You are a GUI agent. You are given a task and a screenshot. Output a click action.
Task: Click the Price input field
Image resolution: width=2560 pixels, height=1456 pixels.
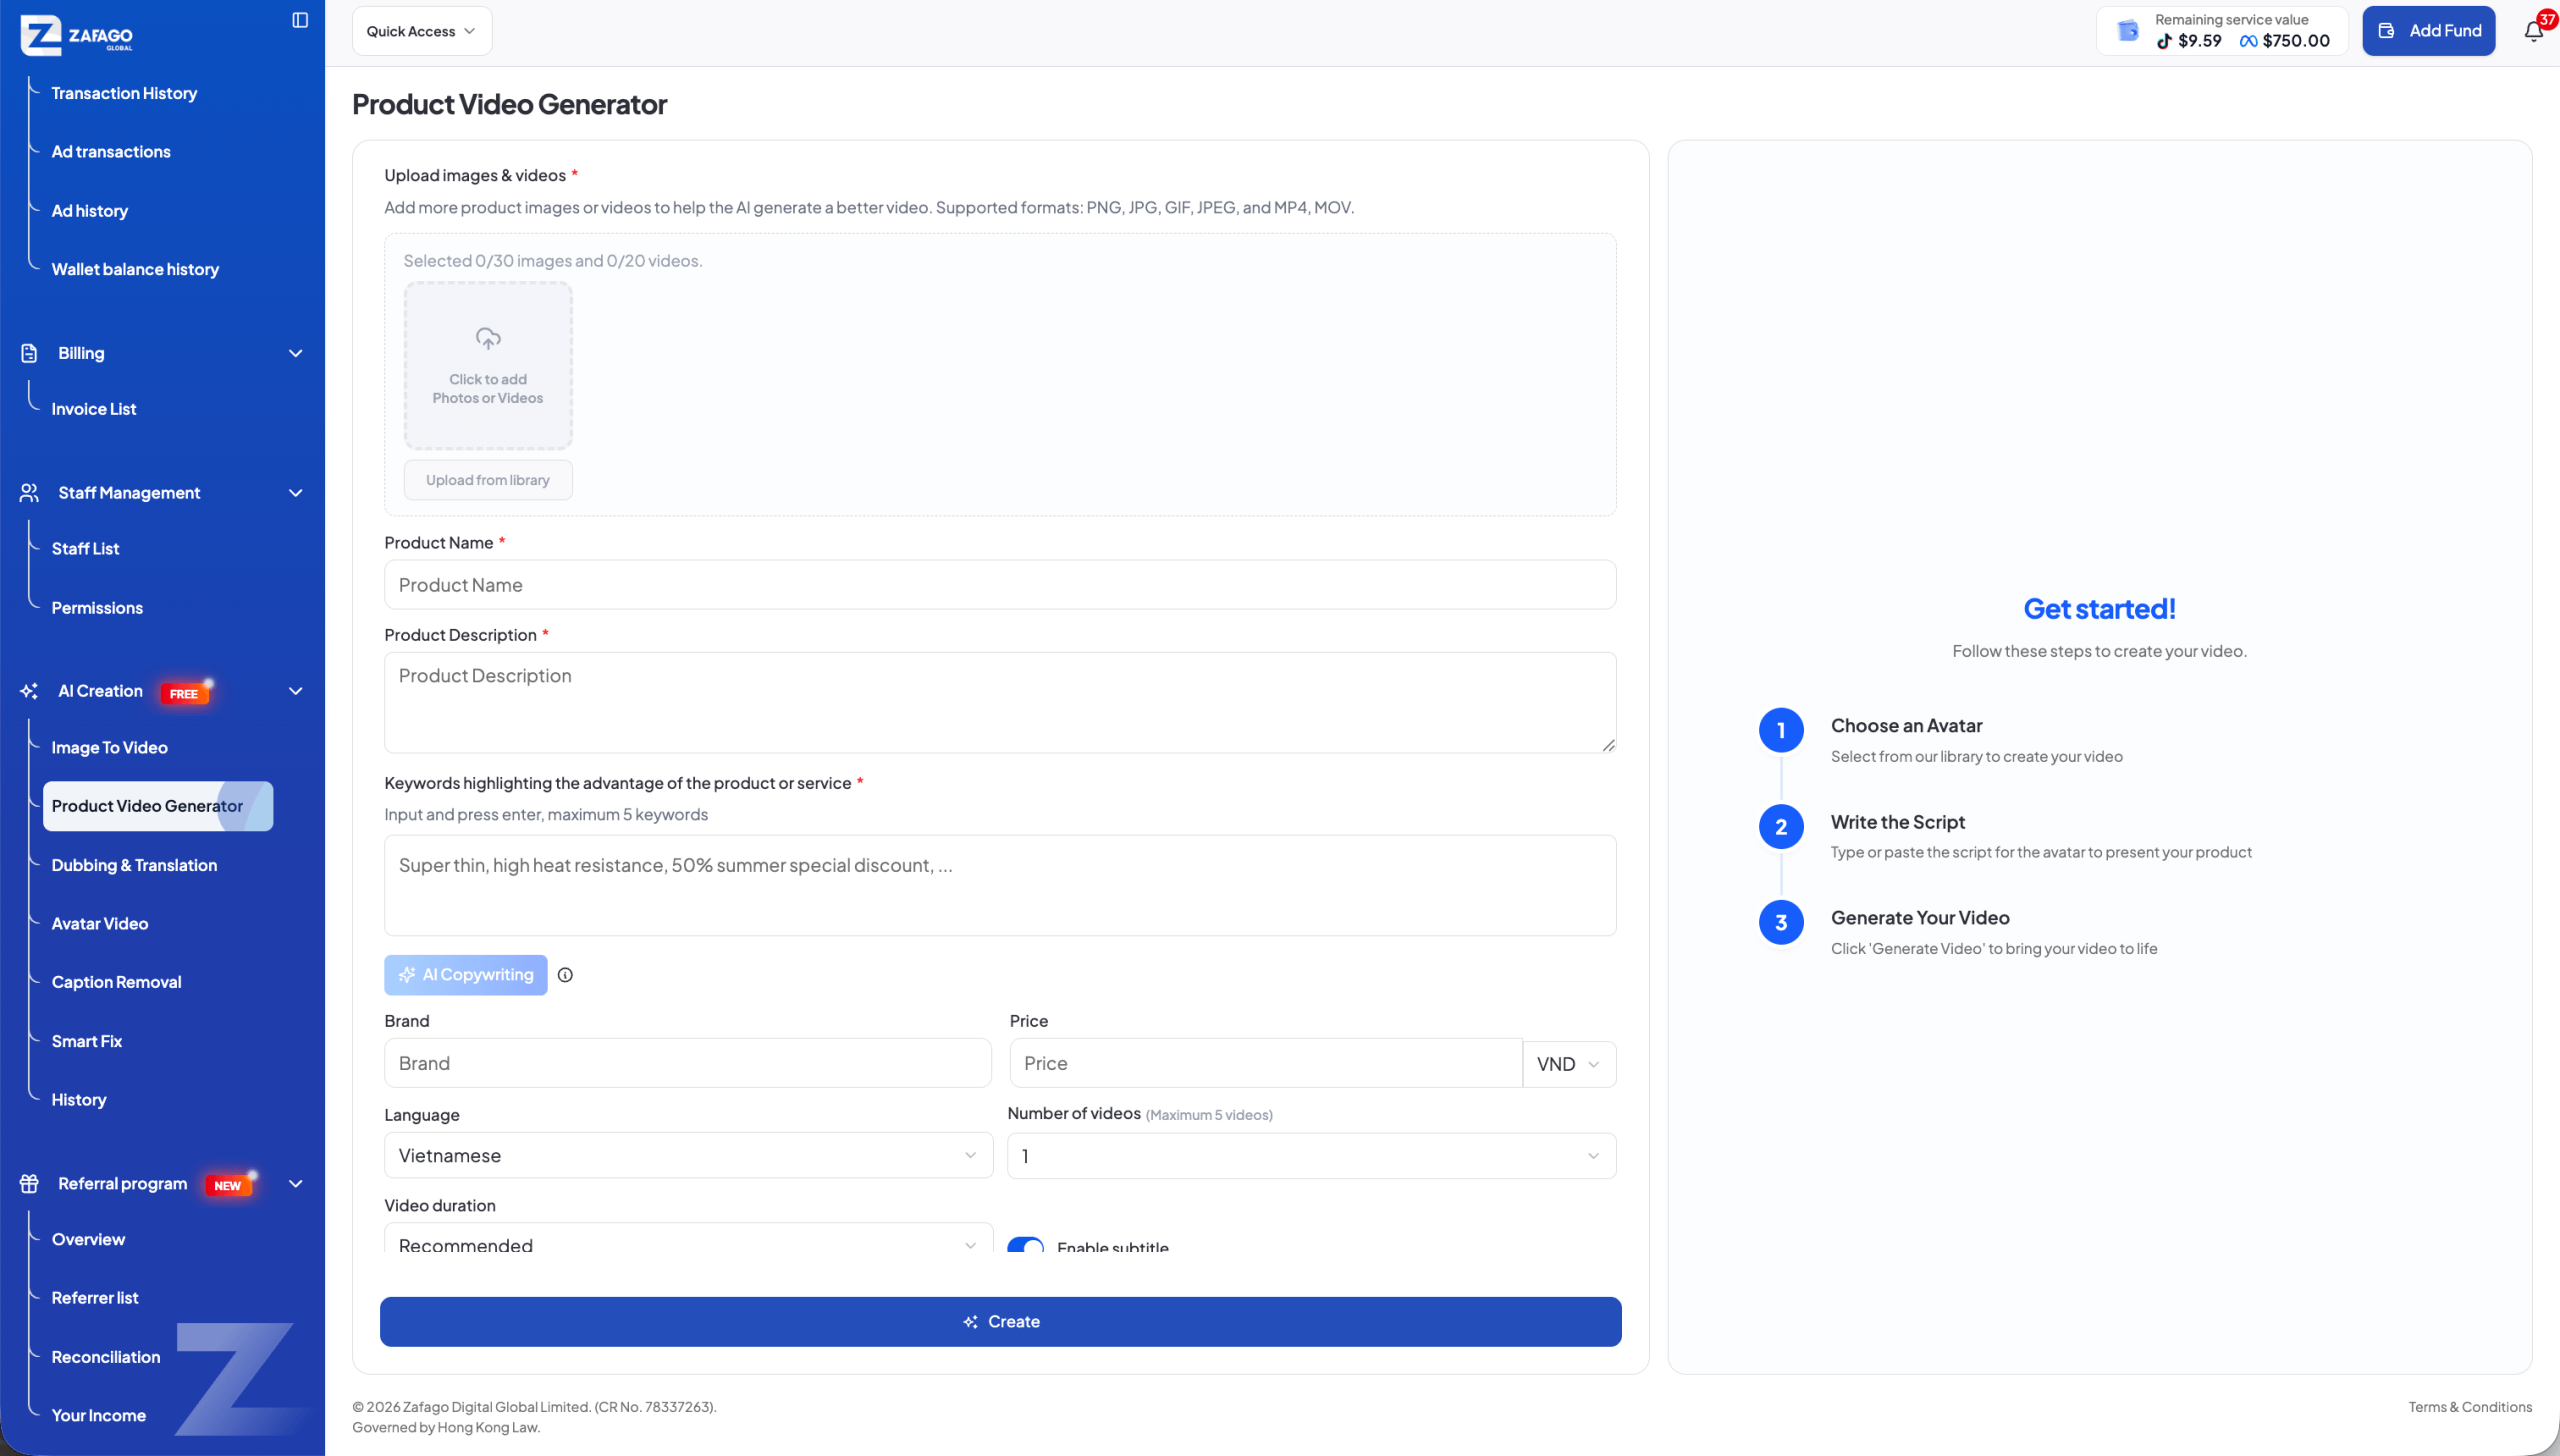pos(1266,1064)
